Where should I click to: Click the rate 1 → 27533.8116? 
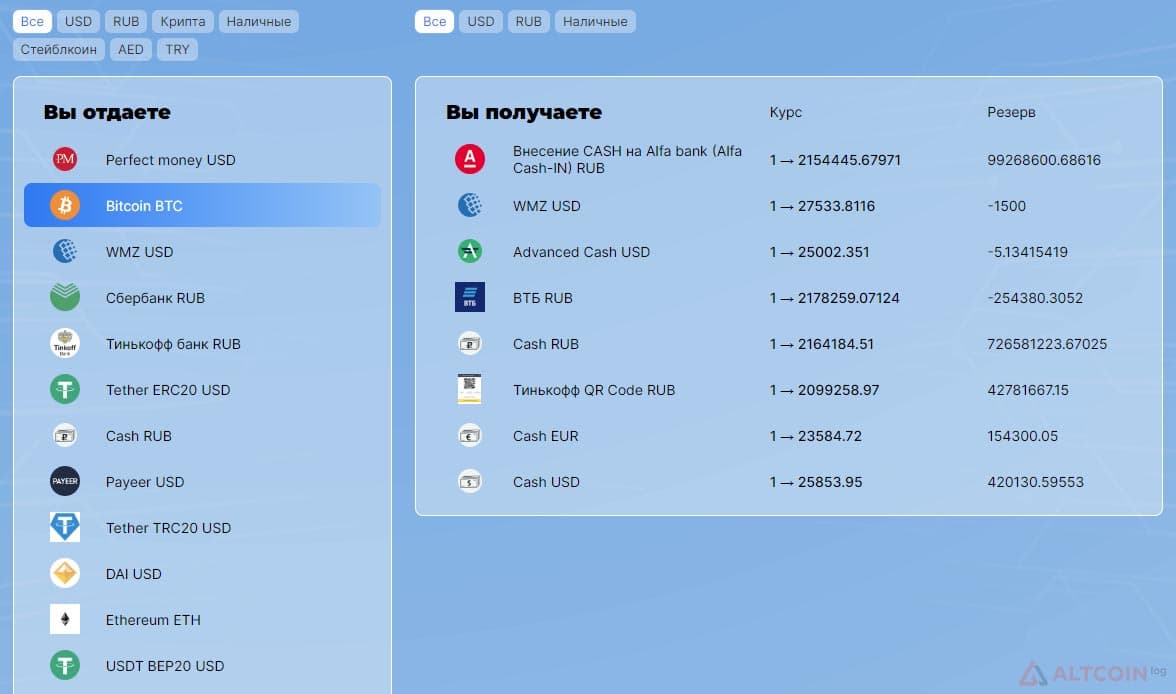coord(822,206)
